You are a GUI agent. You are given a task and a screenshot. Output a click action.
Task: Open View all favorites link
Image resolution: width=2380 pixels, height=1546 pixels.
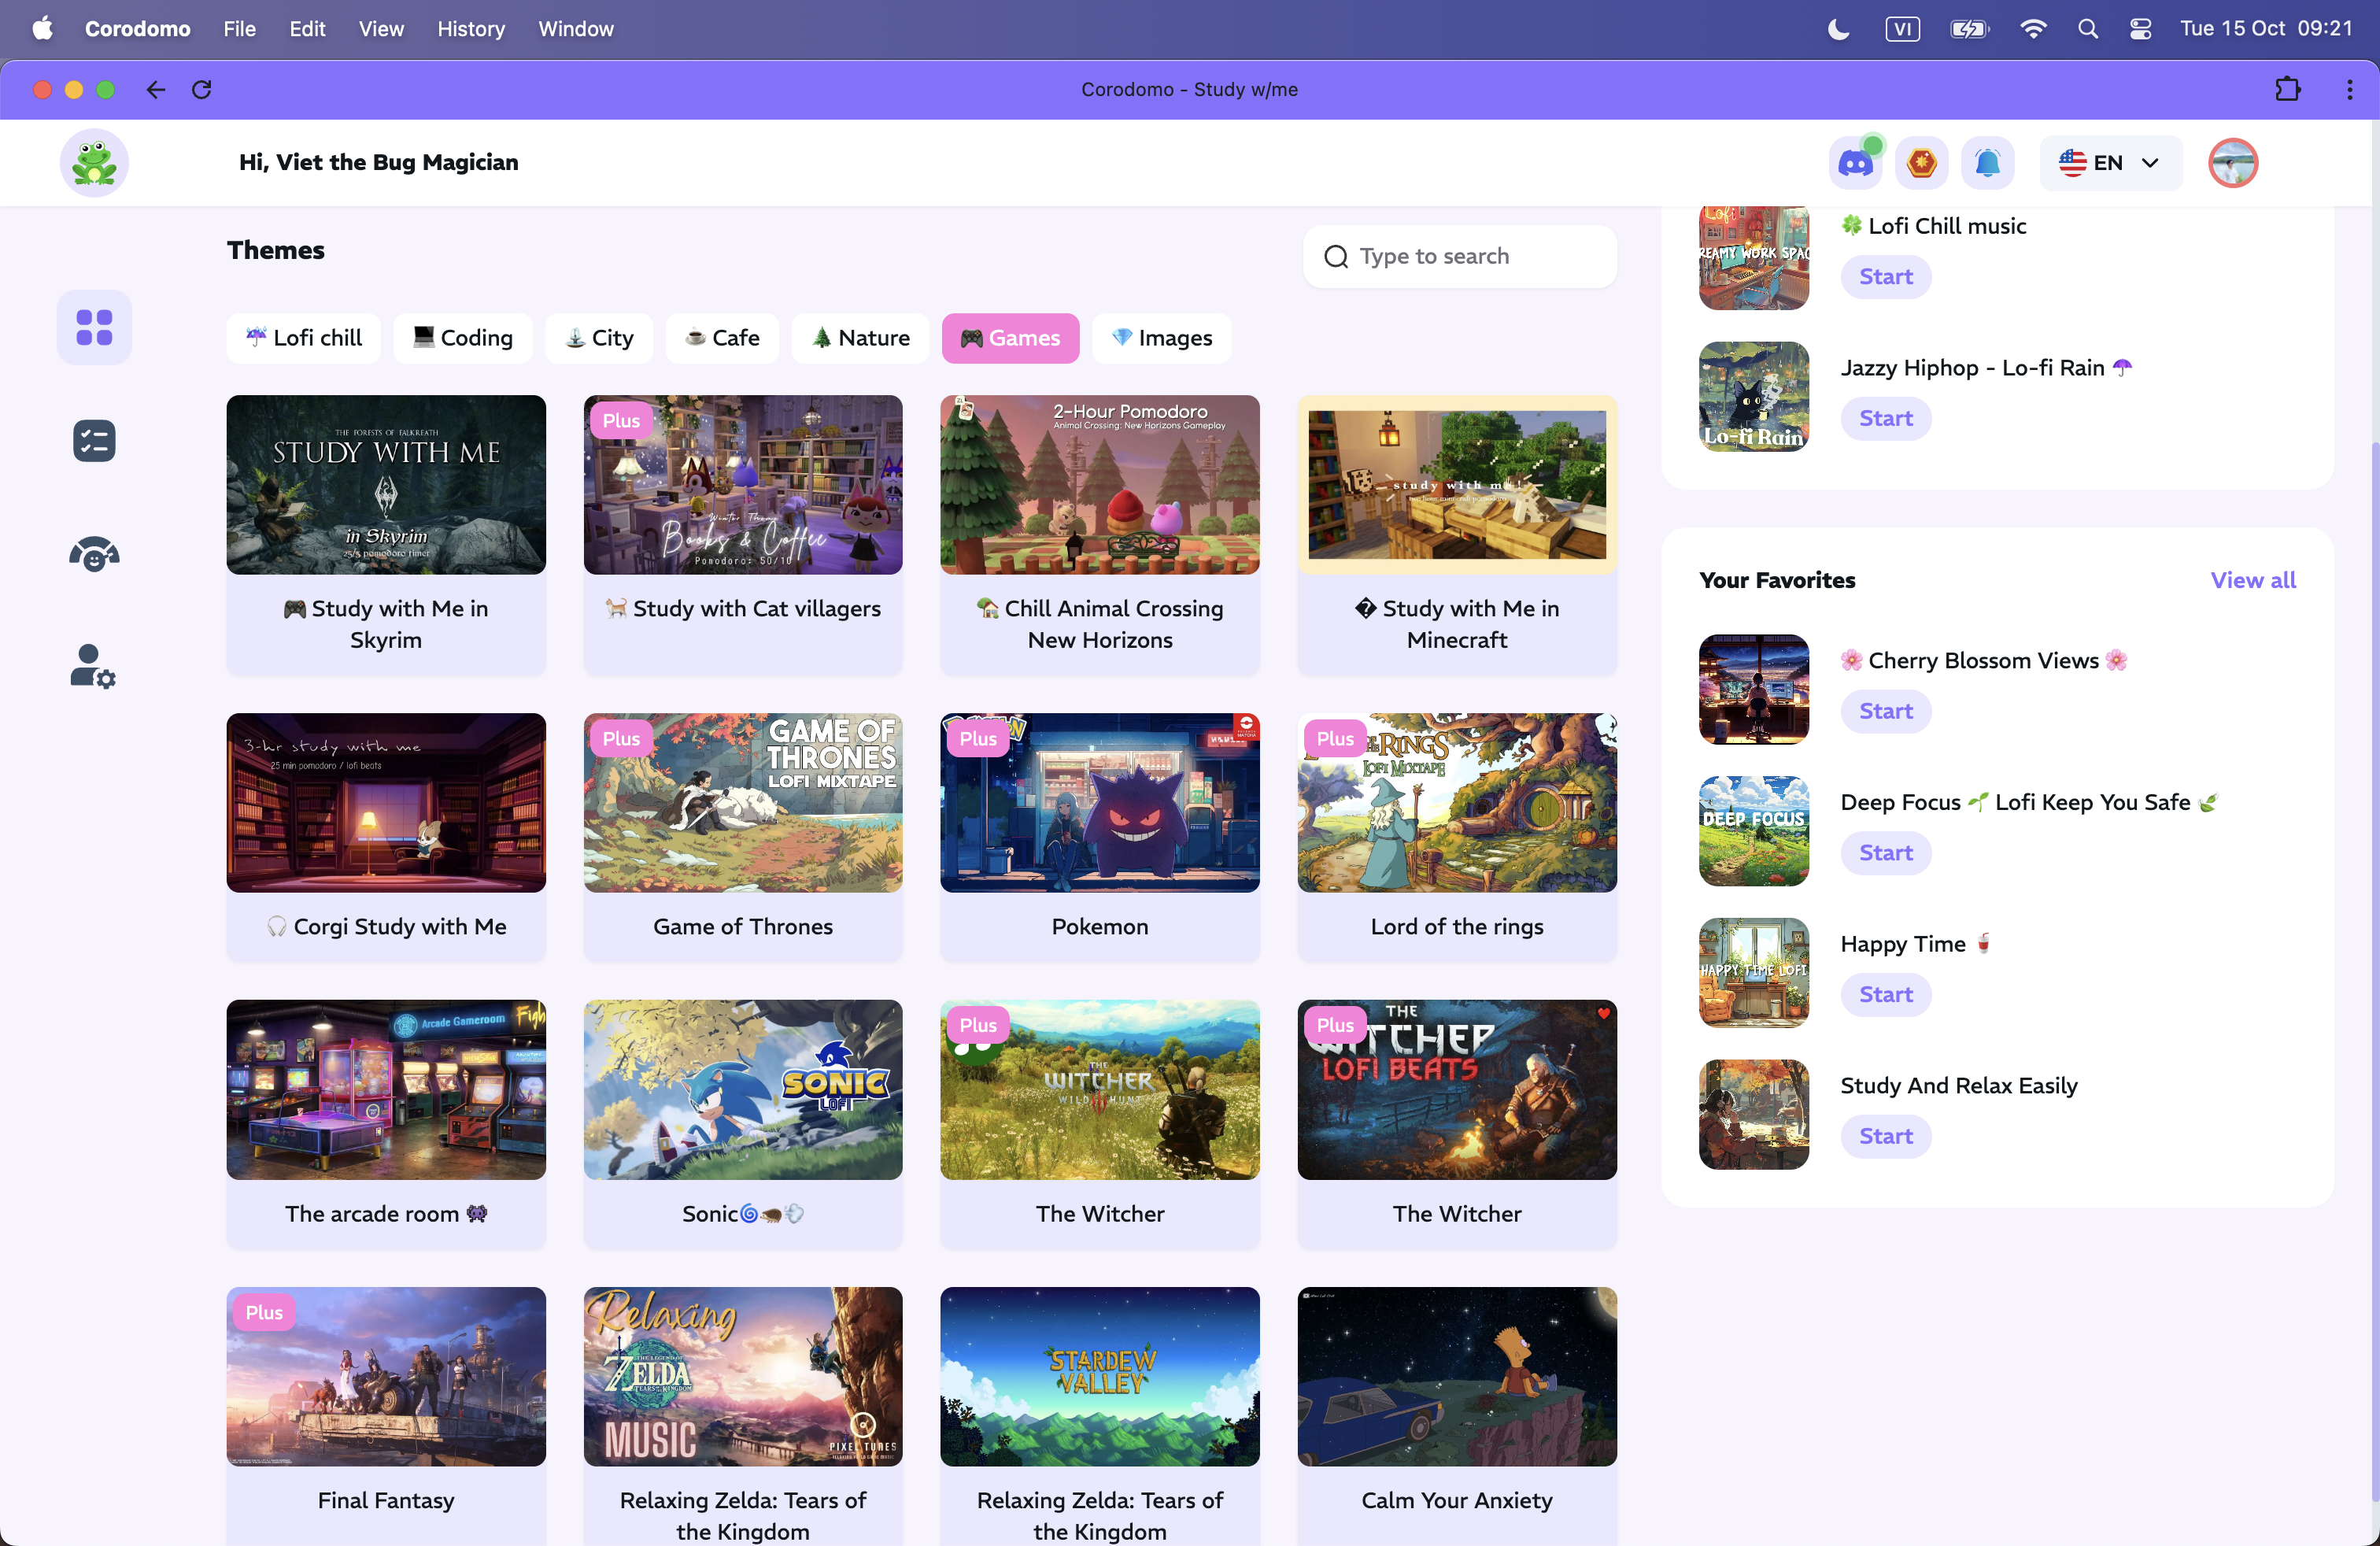pos(2252,580)
